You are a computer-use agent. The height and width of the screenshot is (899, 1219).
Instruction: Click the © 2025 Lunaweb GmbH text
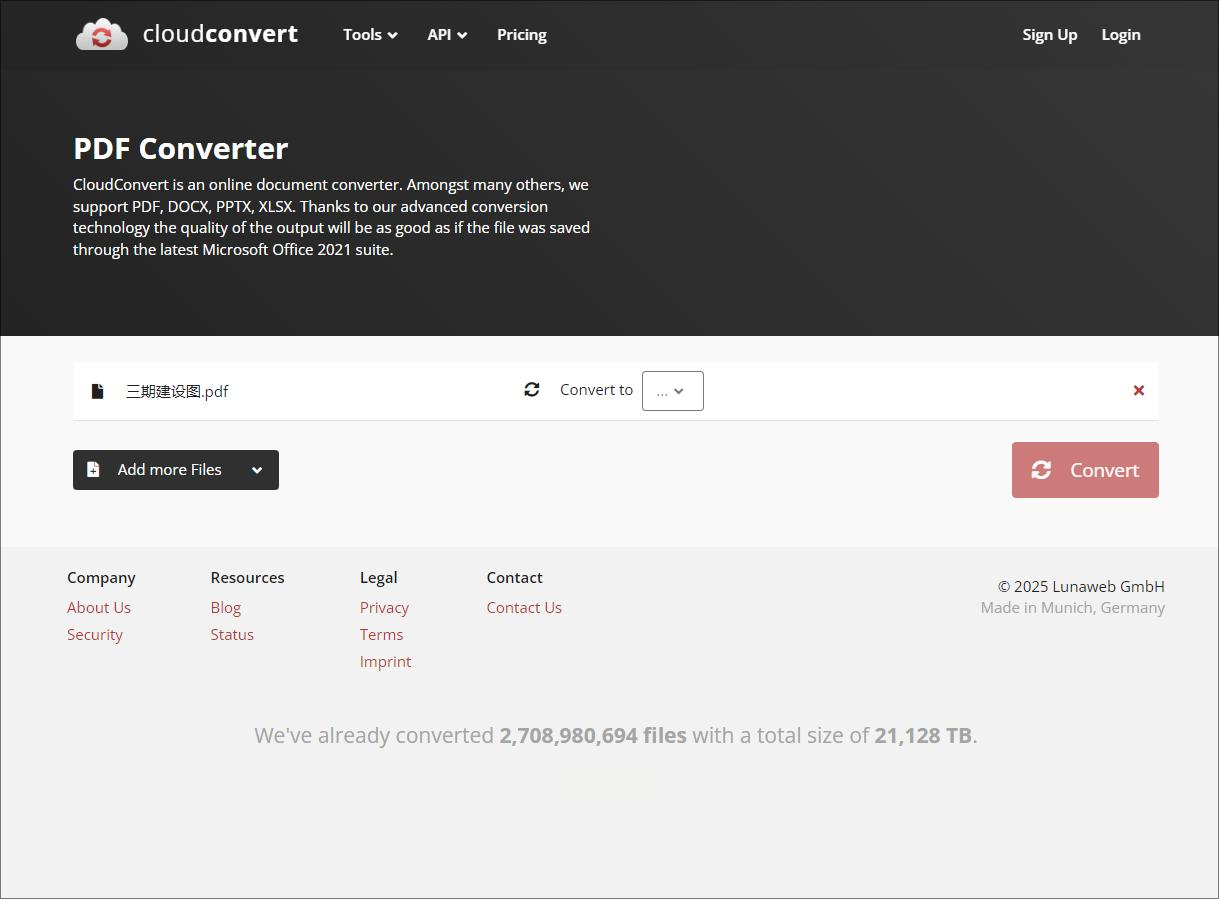(1081, 586)
